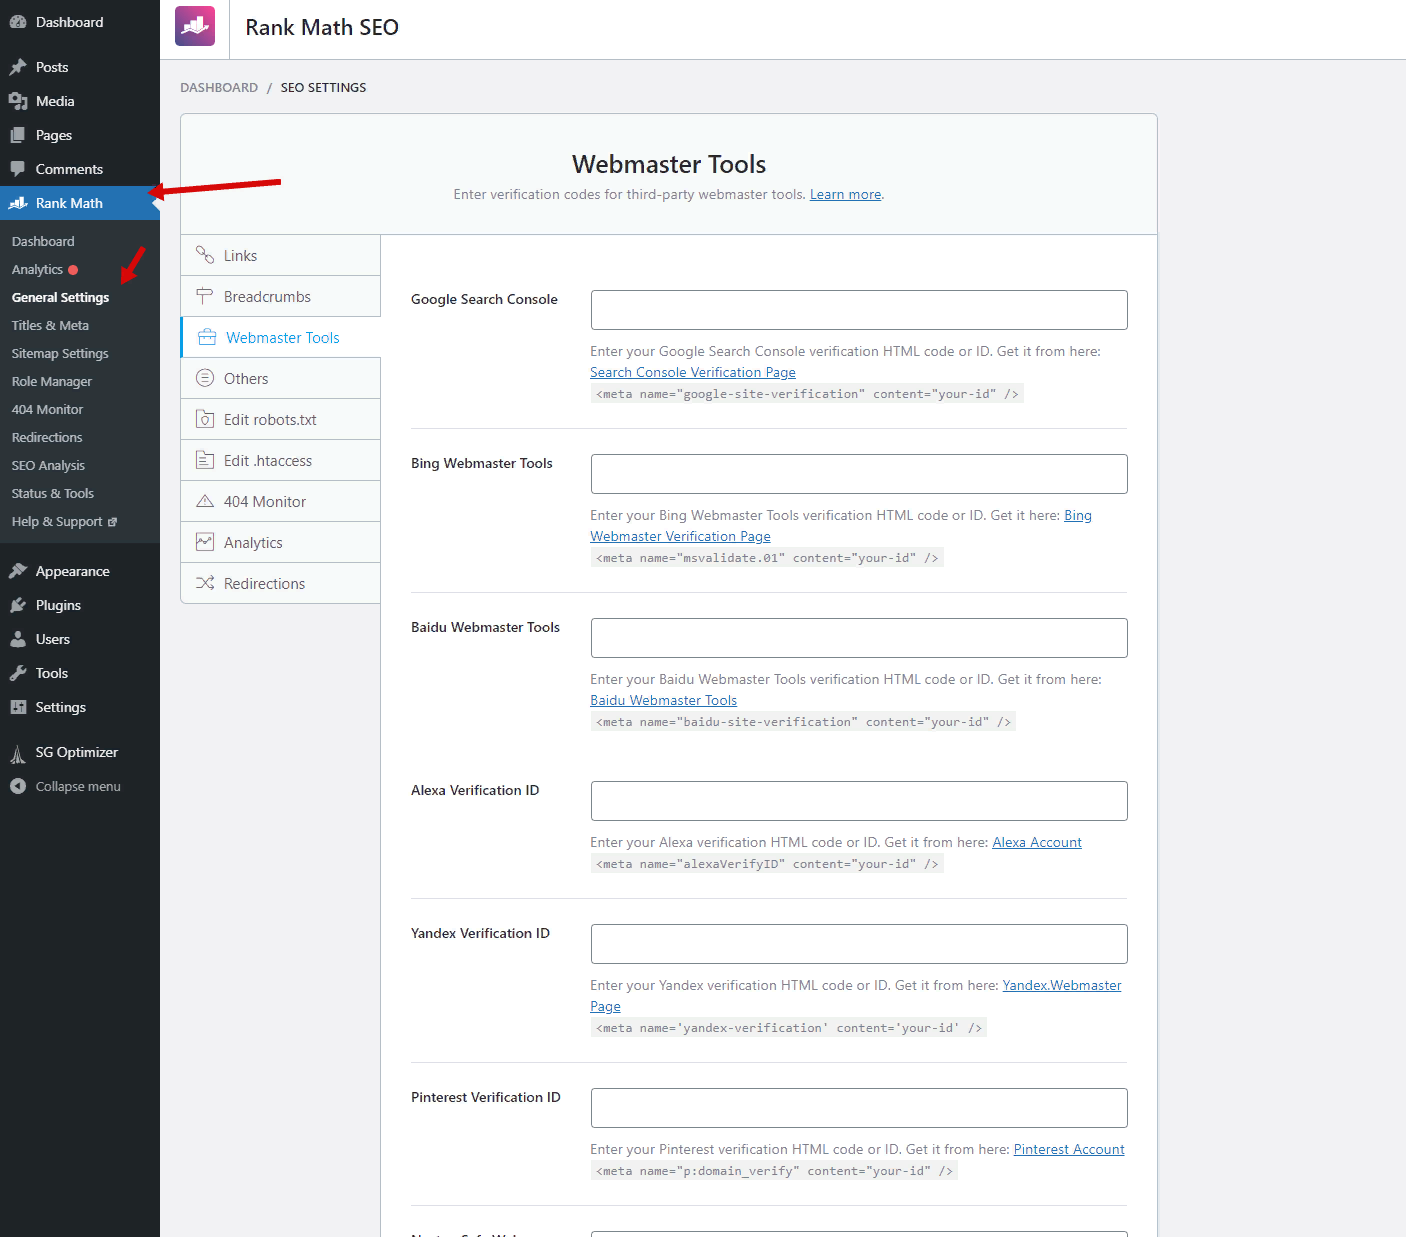Click the Links chain icon
The width and height of the screenshot is (1406, 1237).
click(x=205, y=255)
